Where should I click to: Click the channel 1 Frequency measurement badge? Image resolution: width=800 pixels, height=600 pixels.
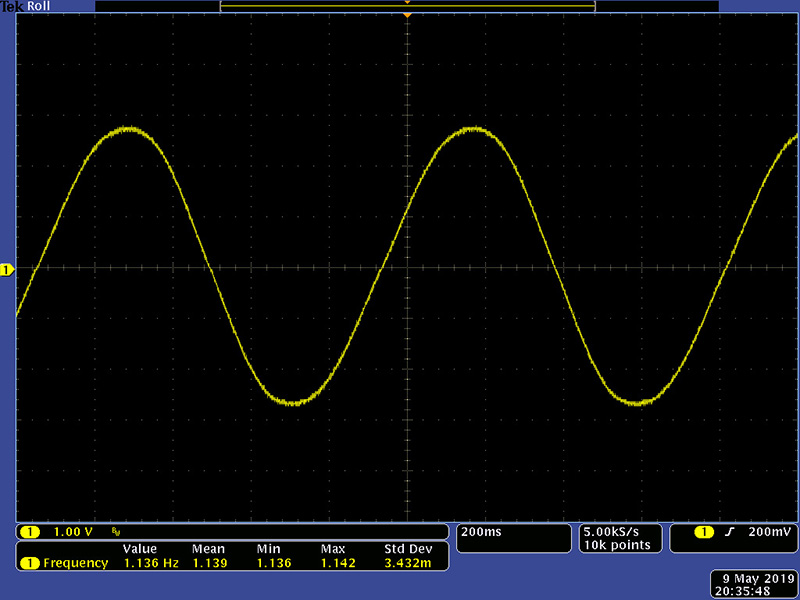pos(30,563)
